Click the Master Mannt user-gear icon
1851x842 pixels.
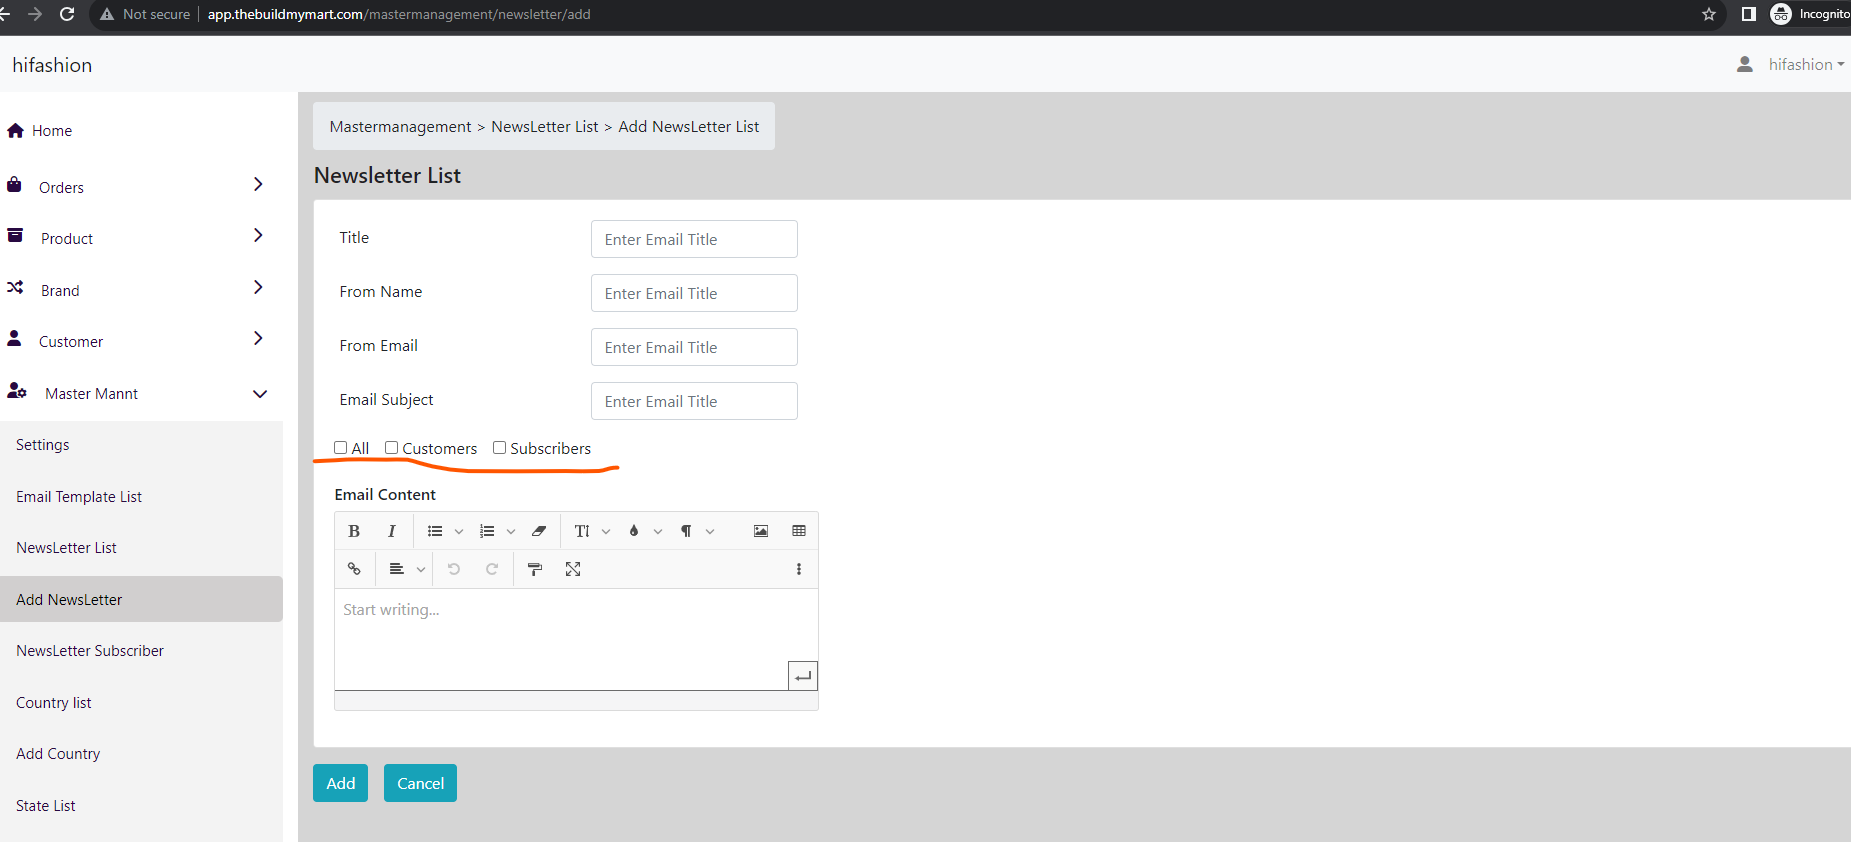pos(17,391)
